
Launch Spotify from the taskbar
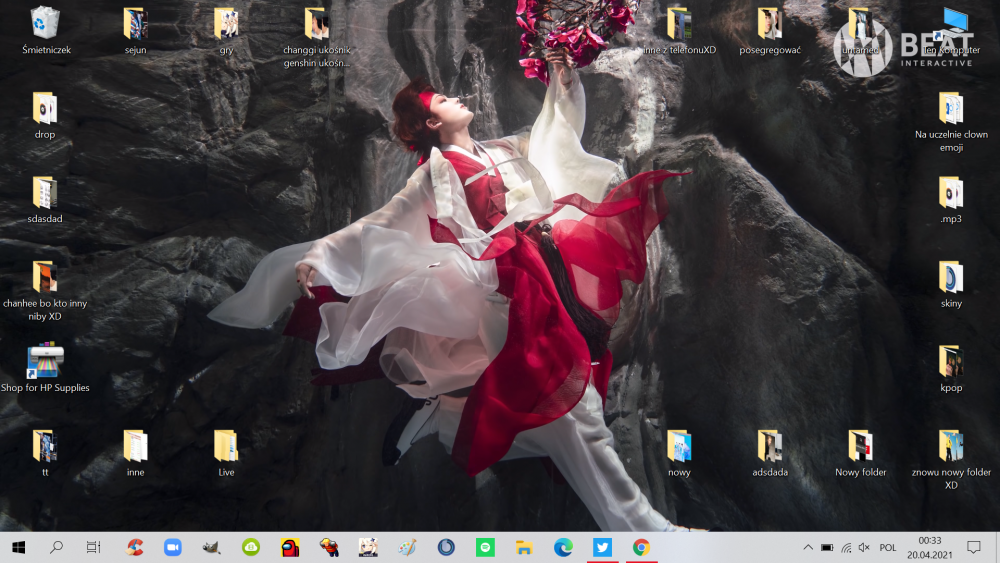tap(485, 547)
